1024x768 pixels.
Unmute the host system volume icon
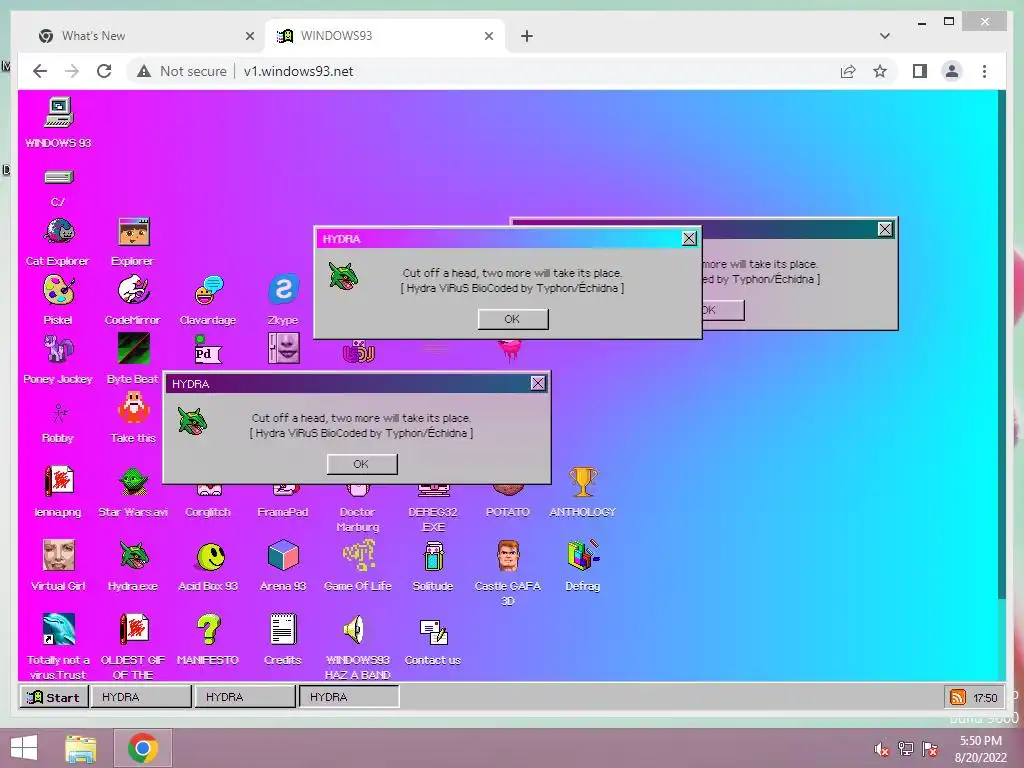[882, 749]
